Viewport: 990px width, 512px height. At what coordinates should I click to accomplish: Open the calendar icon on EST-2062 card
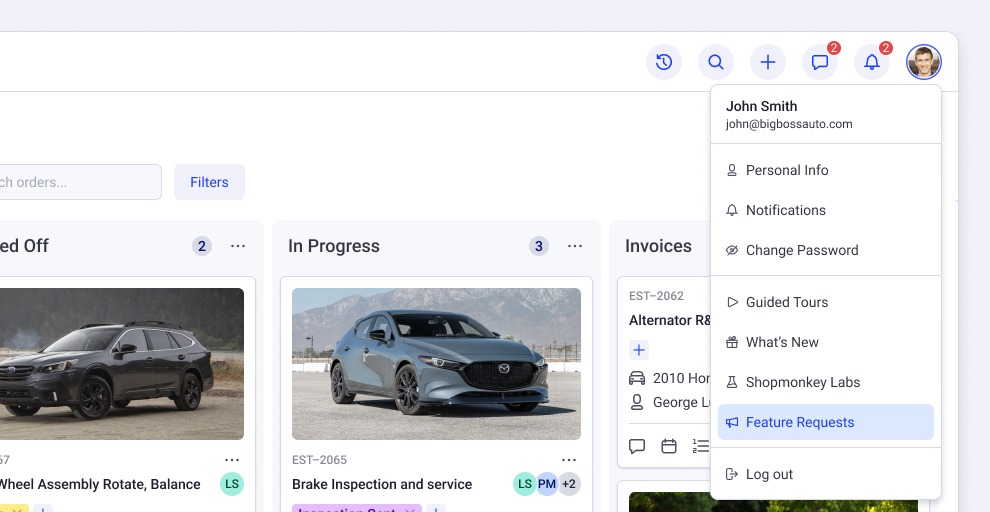[669, 446]
